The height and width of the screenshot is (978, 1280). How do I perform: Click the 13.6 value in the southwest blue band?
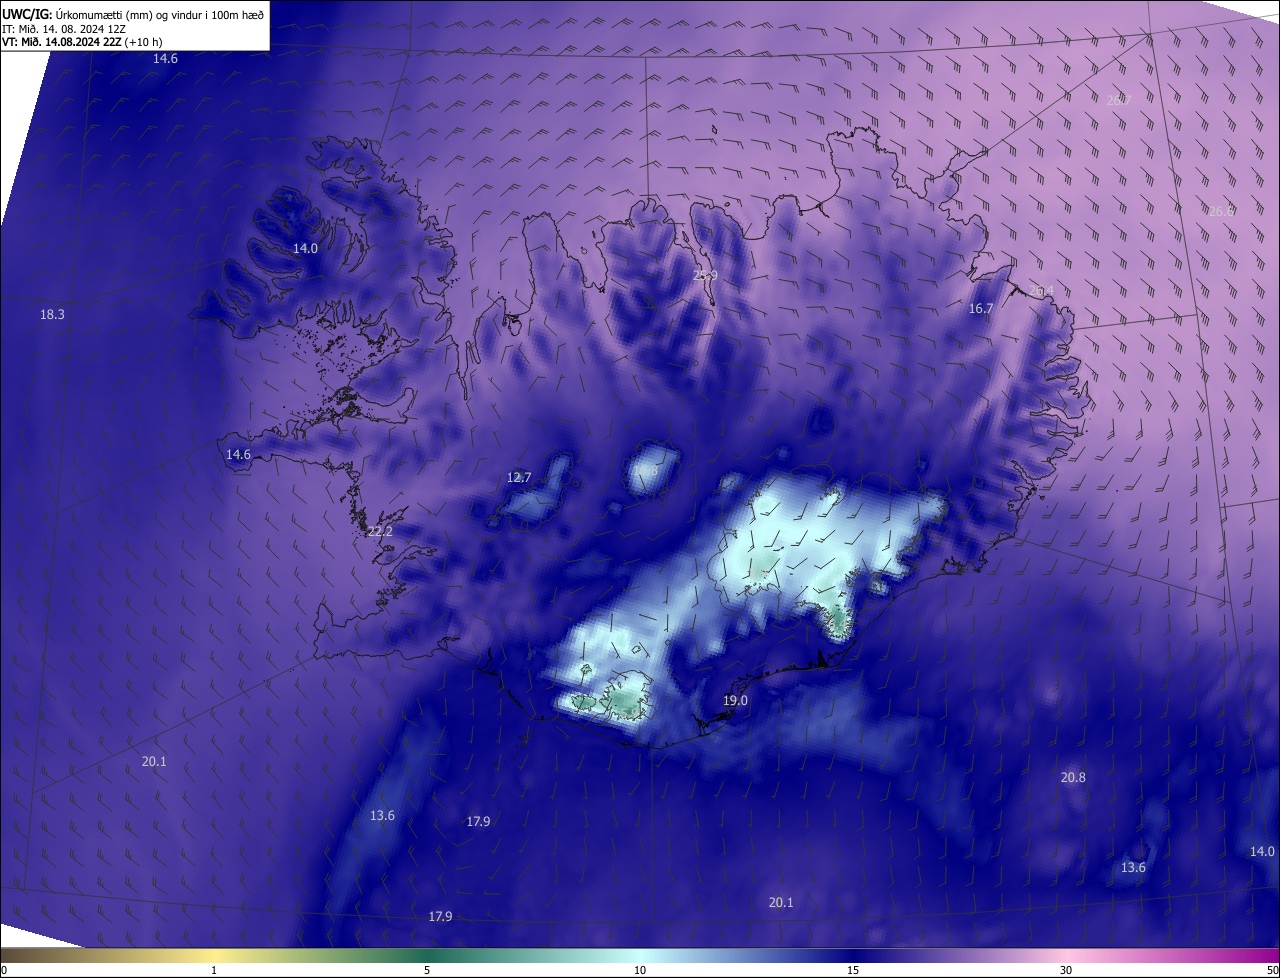(x=382, y=815)
